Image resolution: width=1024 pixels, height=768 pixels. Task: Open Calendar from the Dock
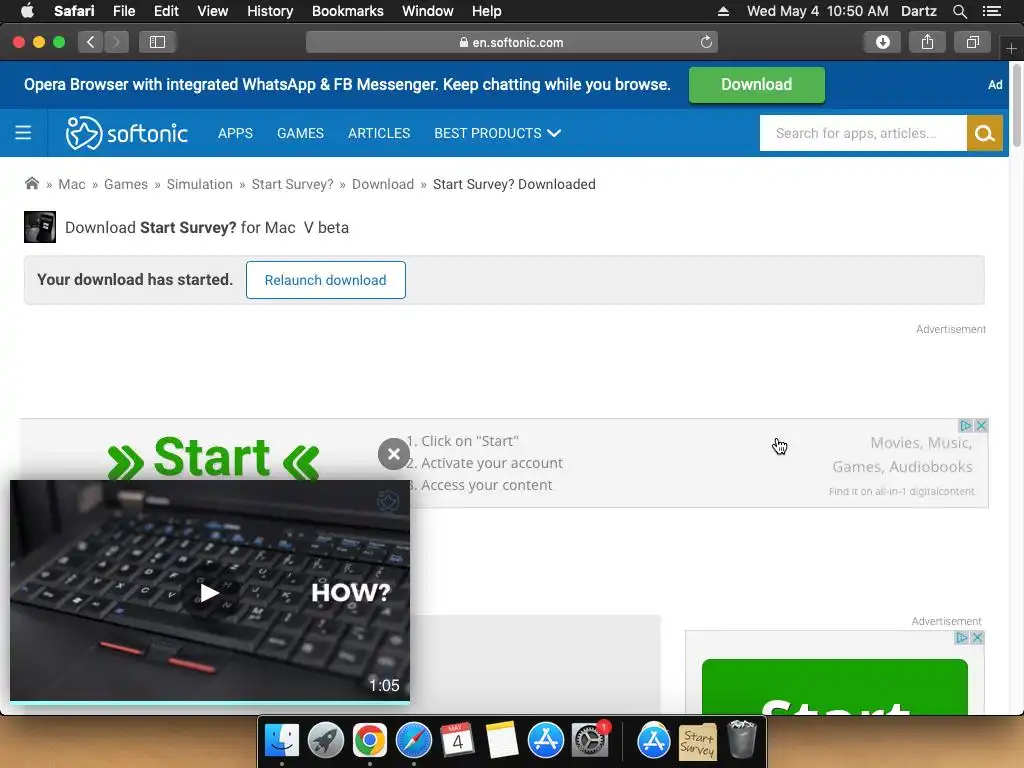(x=457, y=741)
